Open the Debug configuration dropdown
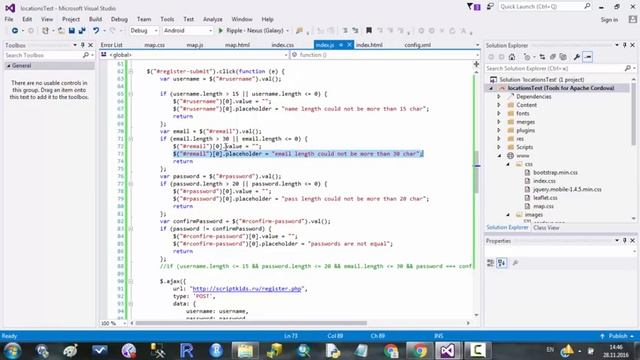The width and height of the screenshot is (640, 360). [x=144, y=31]
